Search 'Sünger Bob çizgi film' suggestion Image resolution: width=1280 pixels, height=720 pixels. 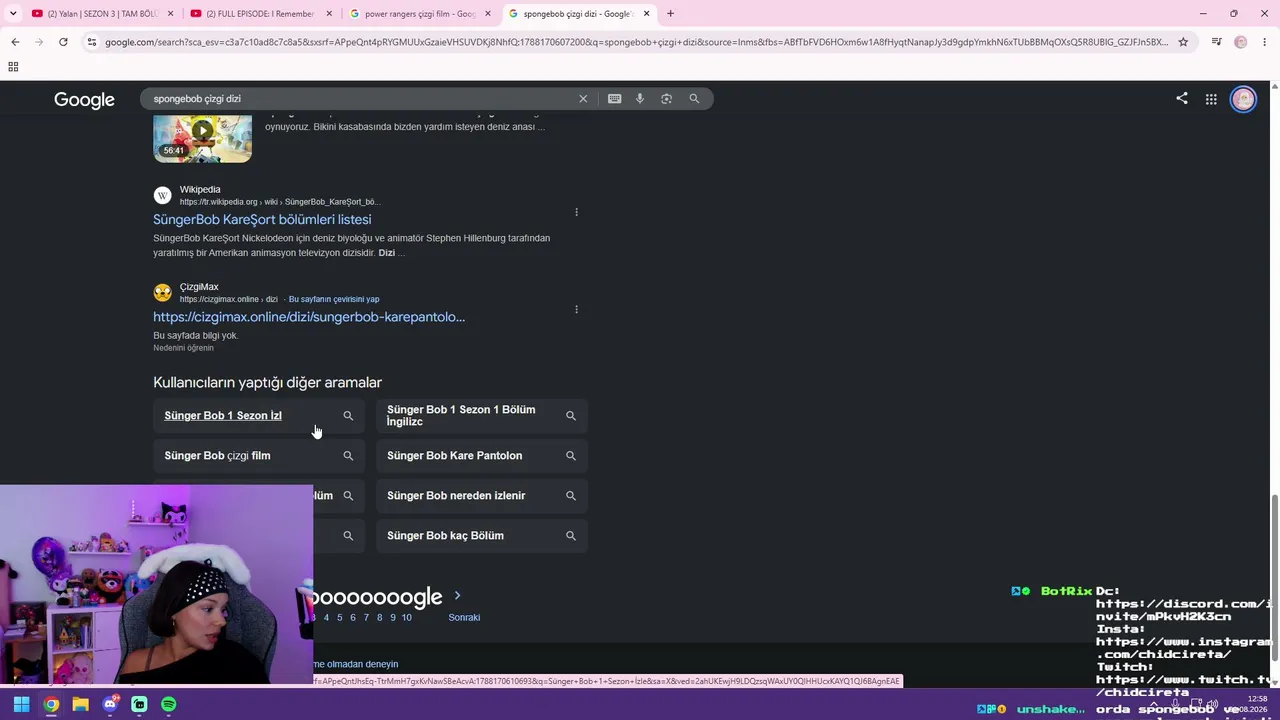259,456
